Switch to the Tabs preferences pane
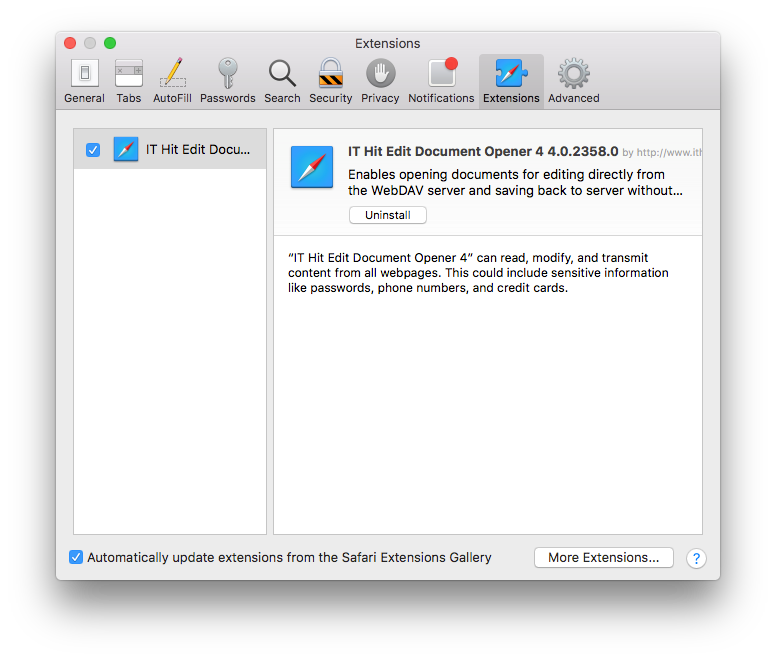Viewport: 776px width, 660px height. click(129, 81)
